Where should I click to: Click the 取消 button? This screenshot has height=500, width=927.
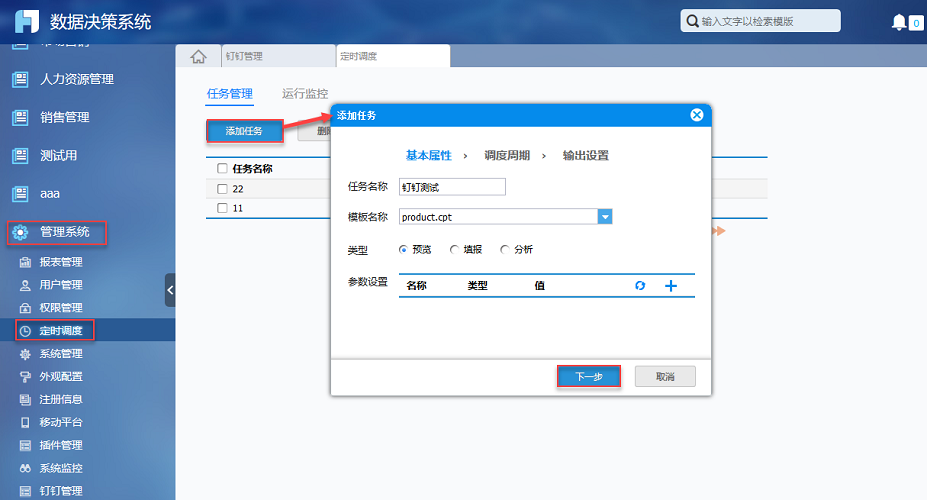tap(665, 376)
